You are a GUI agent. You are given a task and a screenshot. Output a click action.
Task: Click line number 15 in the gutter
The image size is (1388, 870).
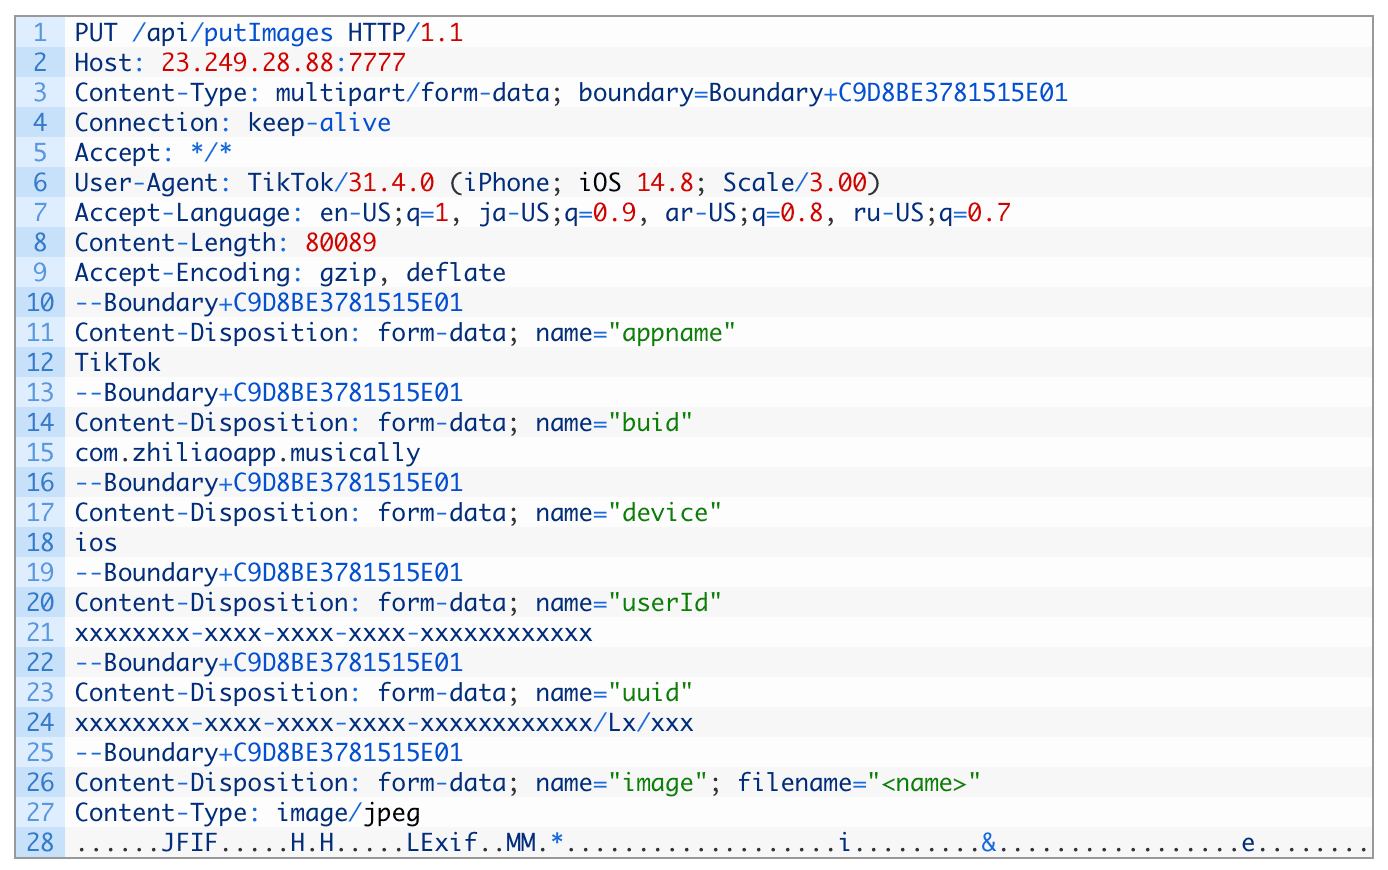[40, 453]
